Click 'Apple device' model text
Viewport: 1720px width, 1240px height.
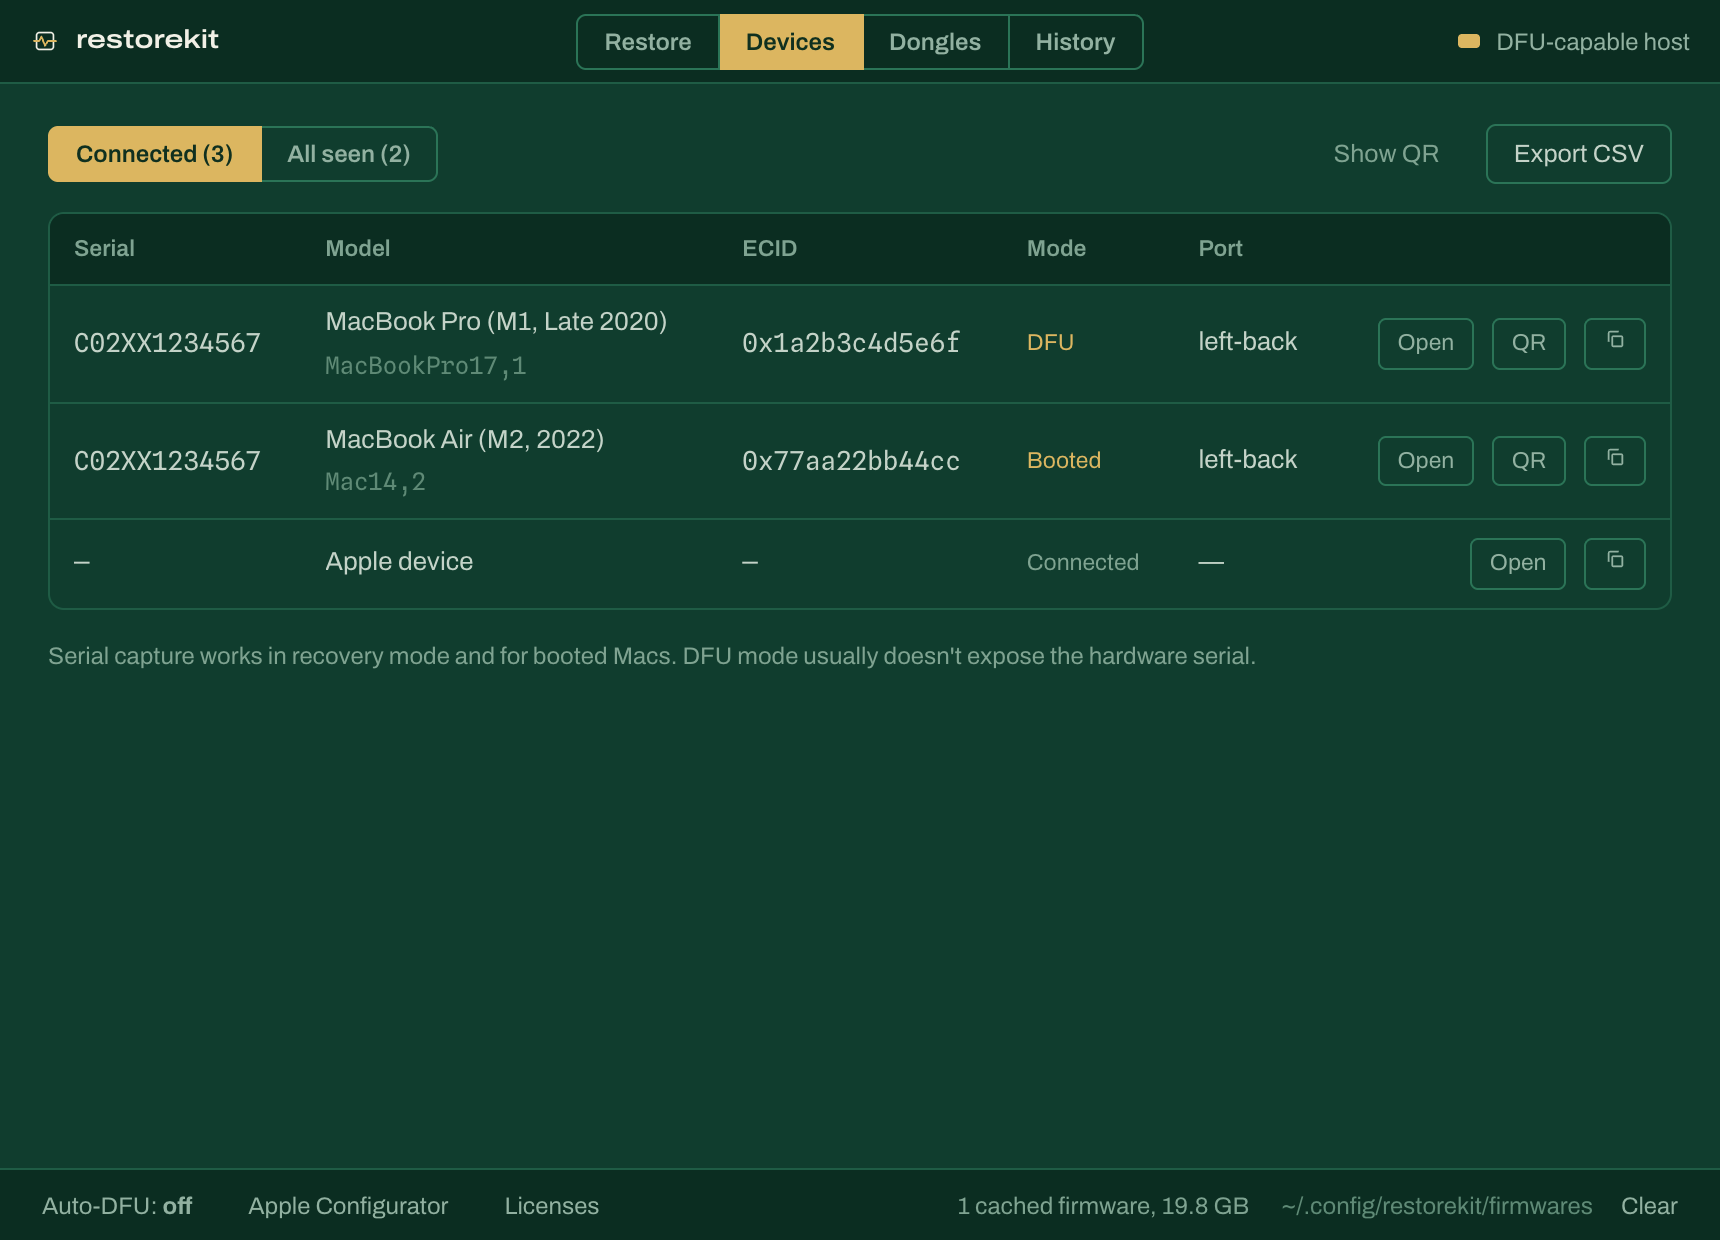point(399,562)
